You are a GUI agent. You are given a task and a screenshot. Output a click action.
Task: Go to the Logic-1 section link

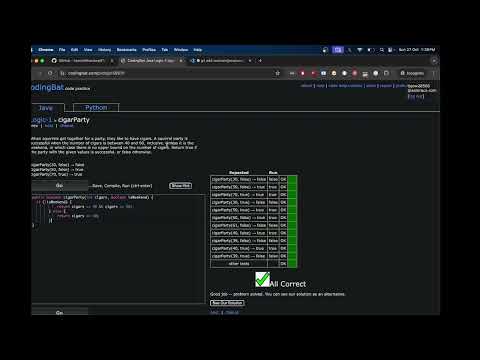[x=42, y=120]
